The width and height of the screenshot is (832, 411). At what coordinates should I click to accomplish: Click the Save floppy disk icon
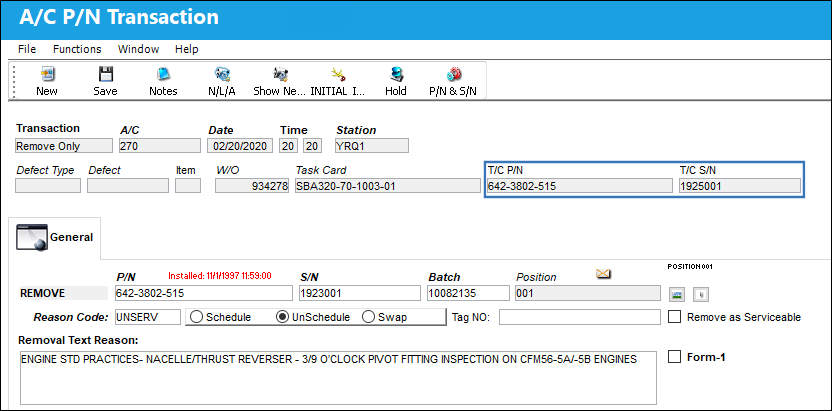click(106, 74)
